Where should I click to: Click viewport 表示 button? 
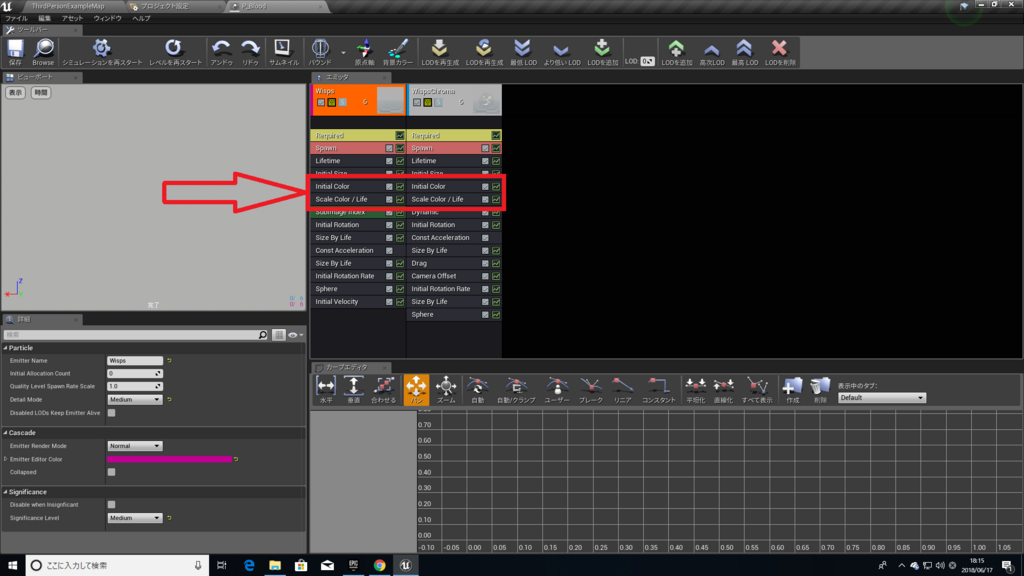point(15,93)
